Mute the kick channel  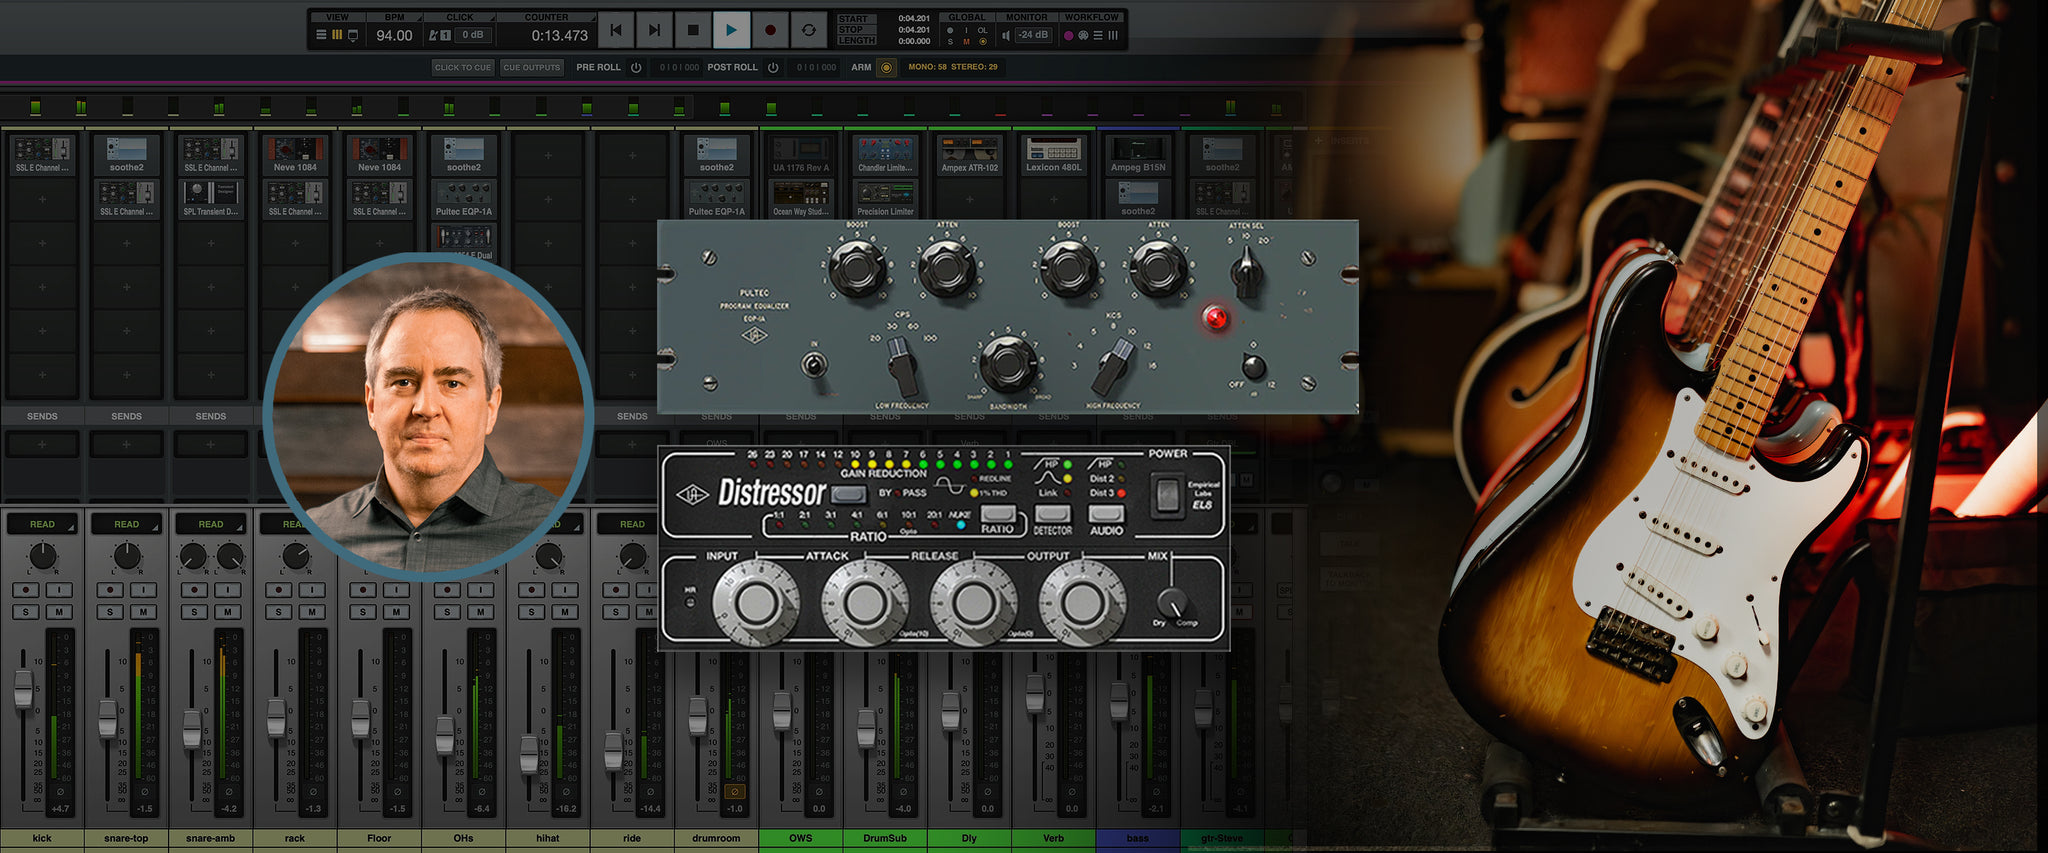(x=59, y=611)
